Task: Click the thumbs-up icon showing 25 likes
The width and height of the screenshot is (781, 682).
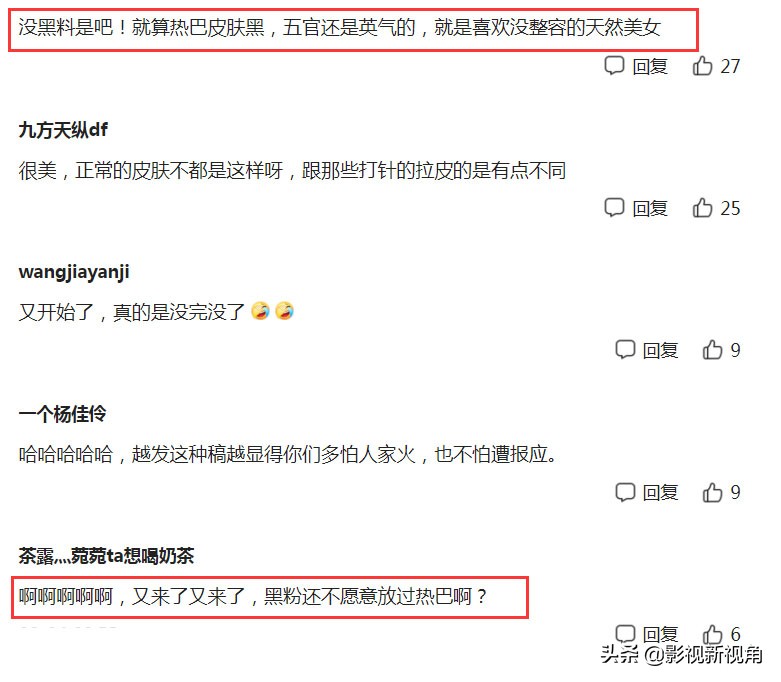Action: click(702, 208)
